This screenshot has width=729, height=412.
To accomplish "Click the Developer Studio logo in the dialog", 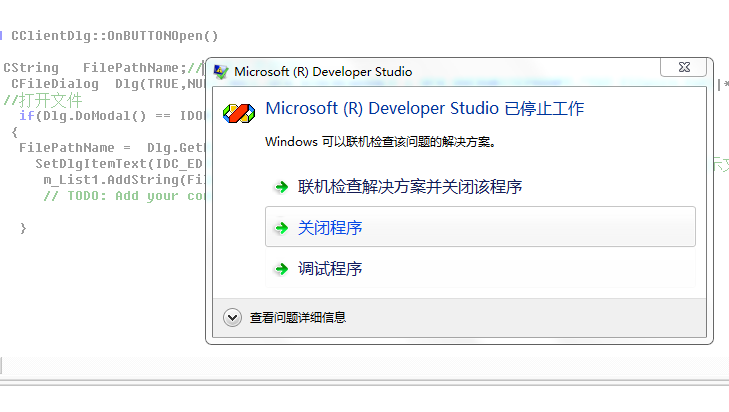I will (x=239, y=113).
